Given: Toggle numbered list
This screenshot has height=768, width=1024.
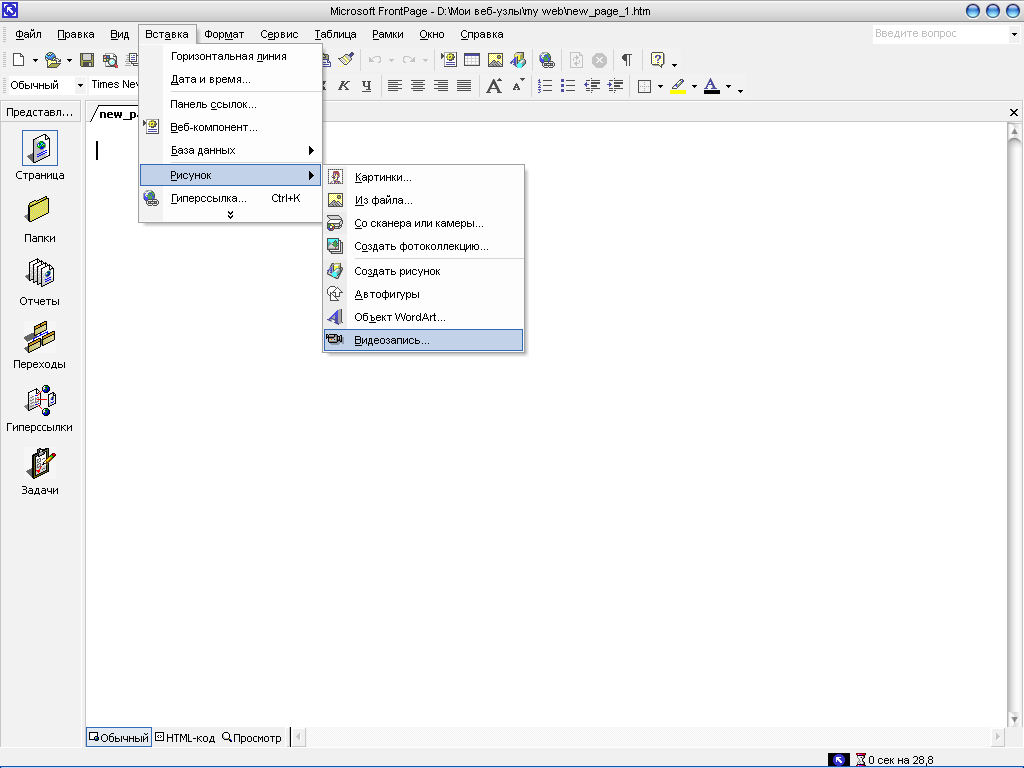Looking at the screenshot, I should point(545,86).
